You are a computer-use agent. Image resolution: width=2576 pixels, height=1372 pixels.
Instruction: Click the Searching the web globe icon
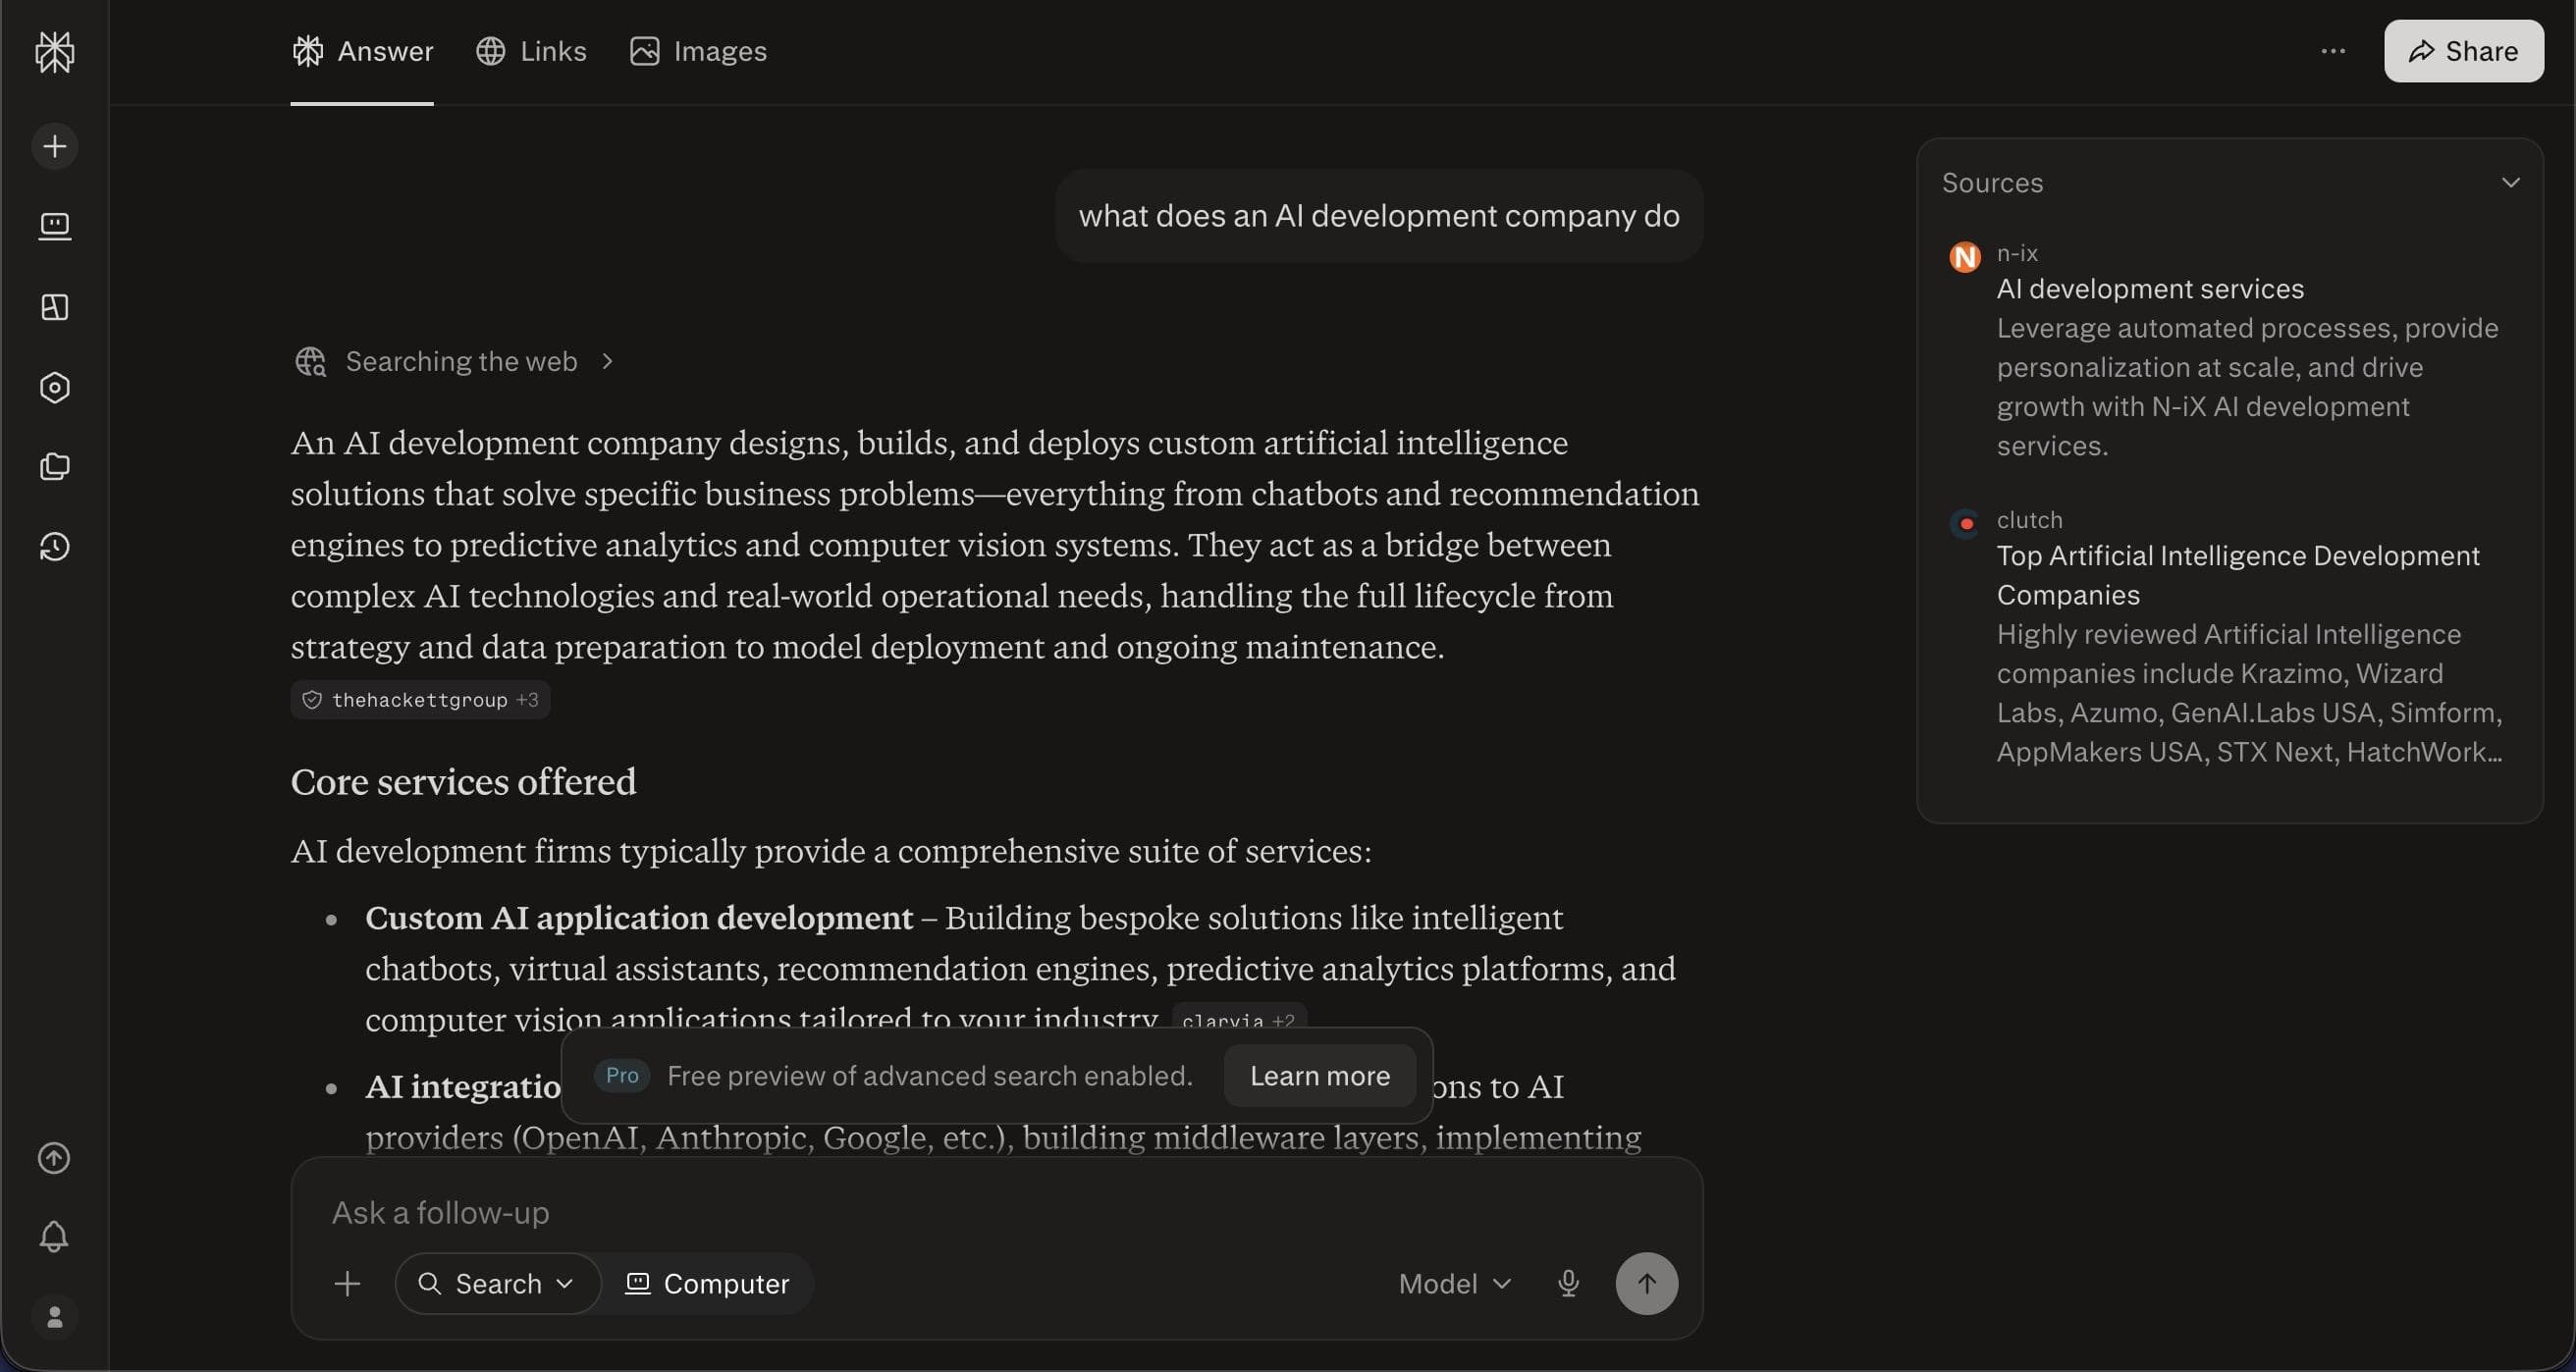(x=310, y=361)
